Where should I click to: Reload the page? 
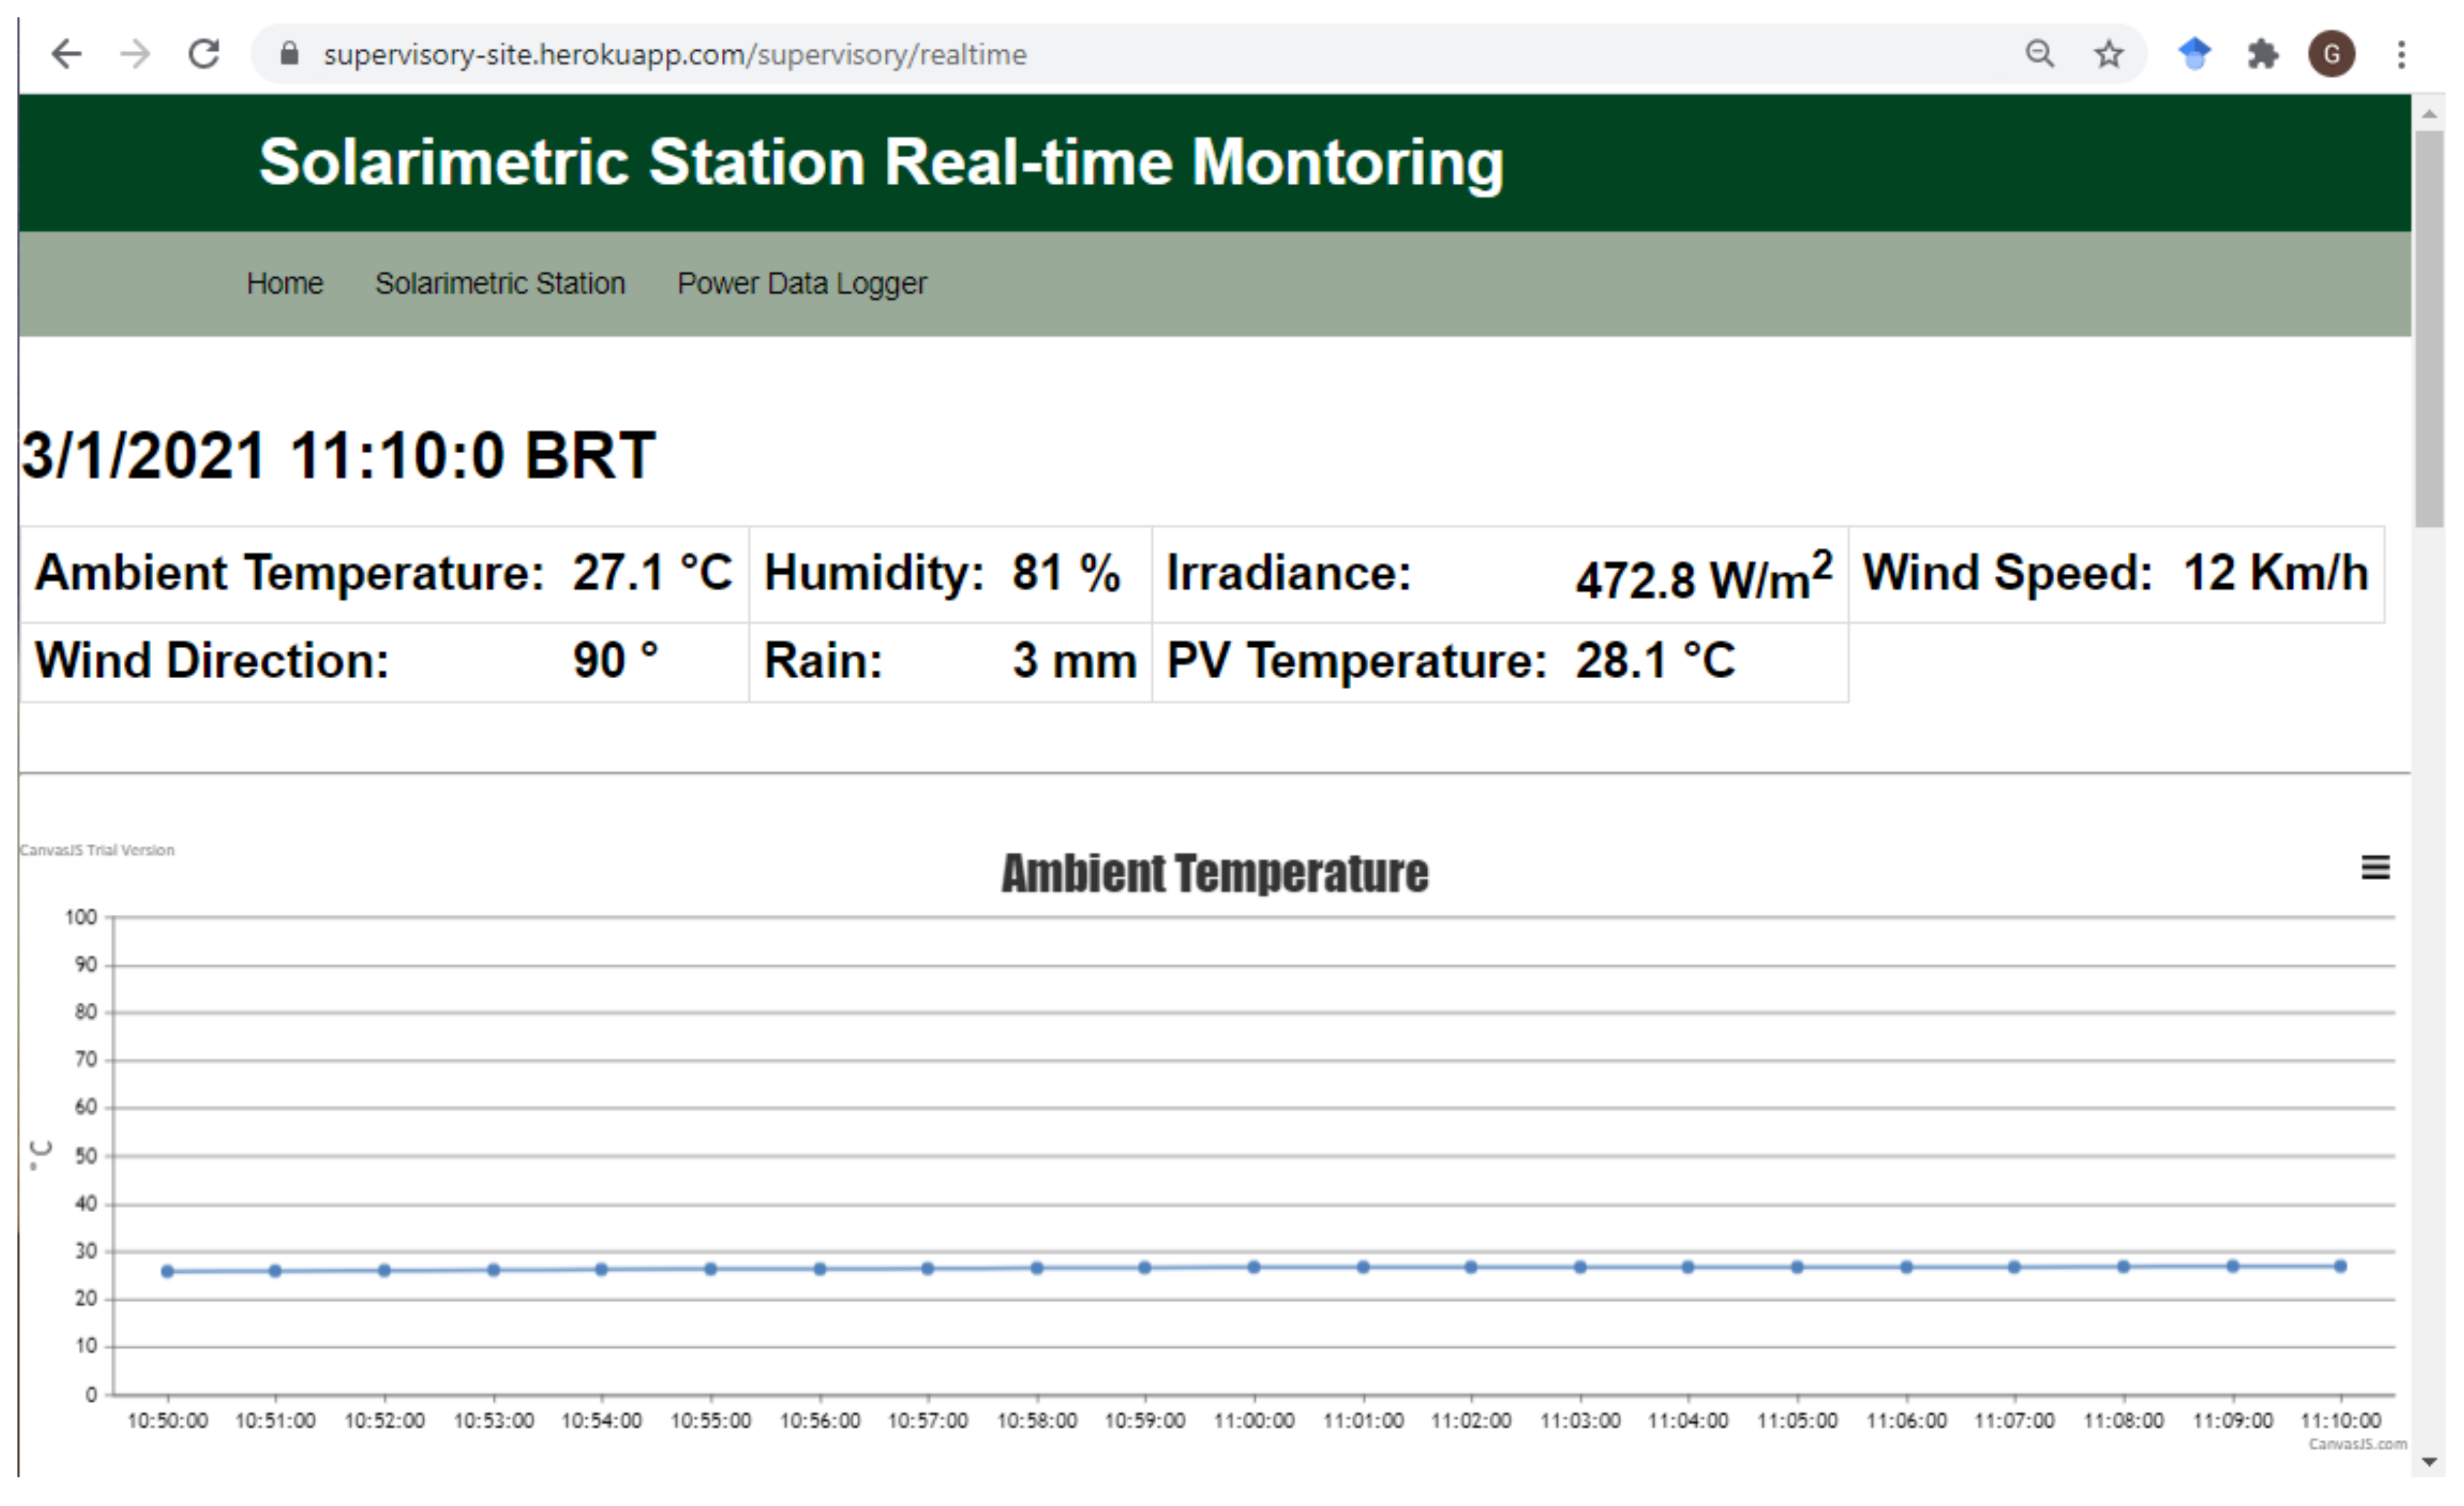point(204,54)
